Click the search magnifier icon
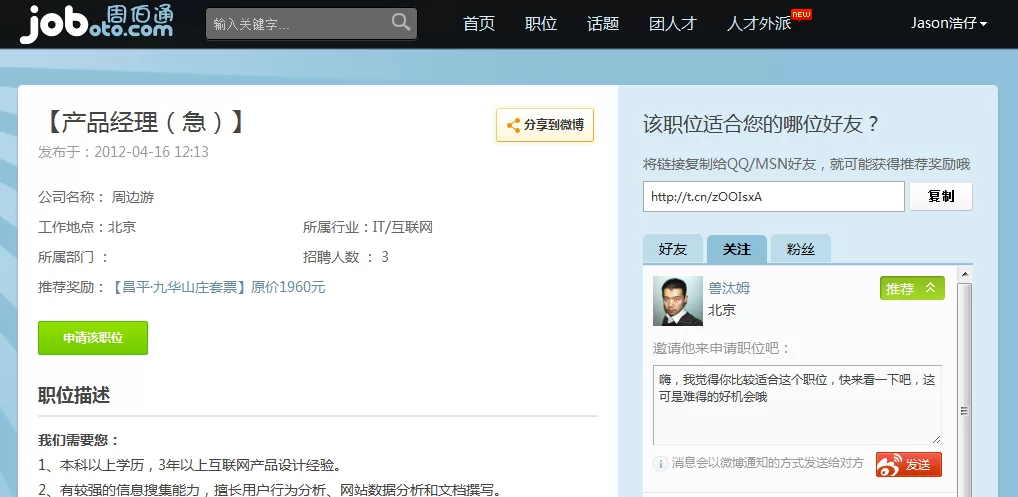Viewport: 1018px width, 497px height. 401,22
